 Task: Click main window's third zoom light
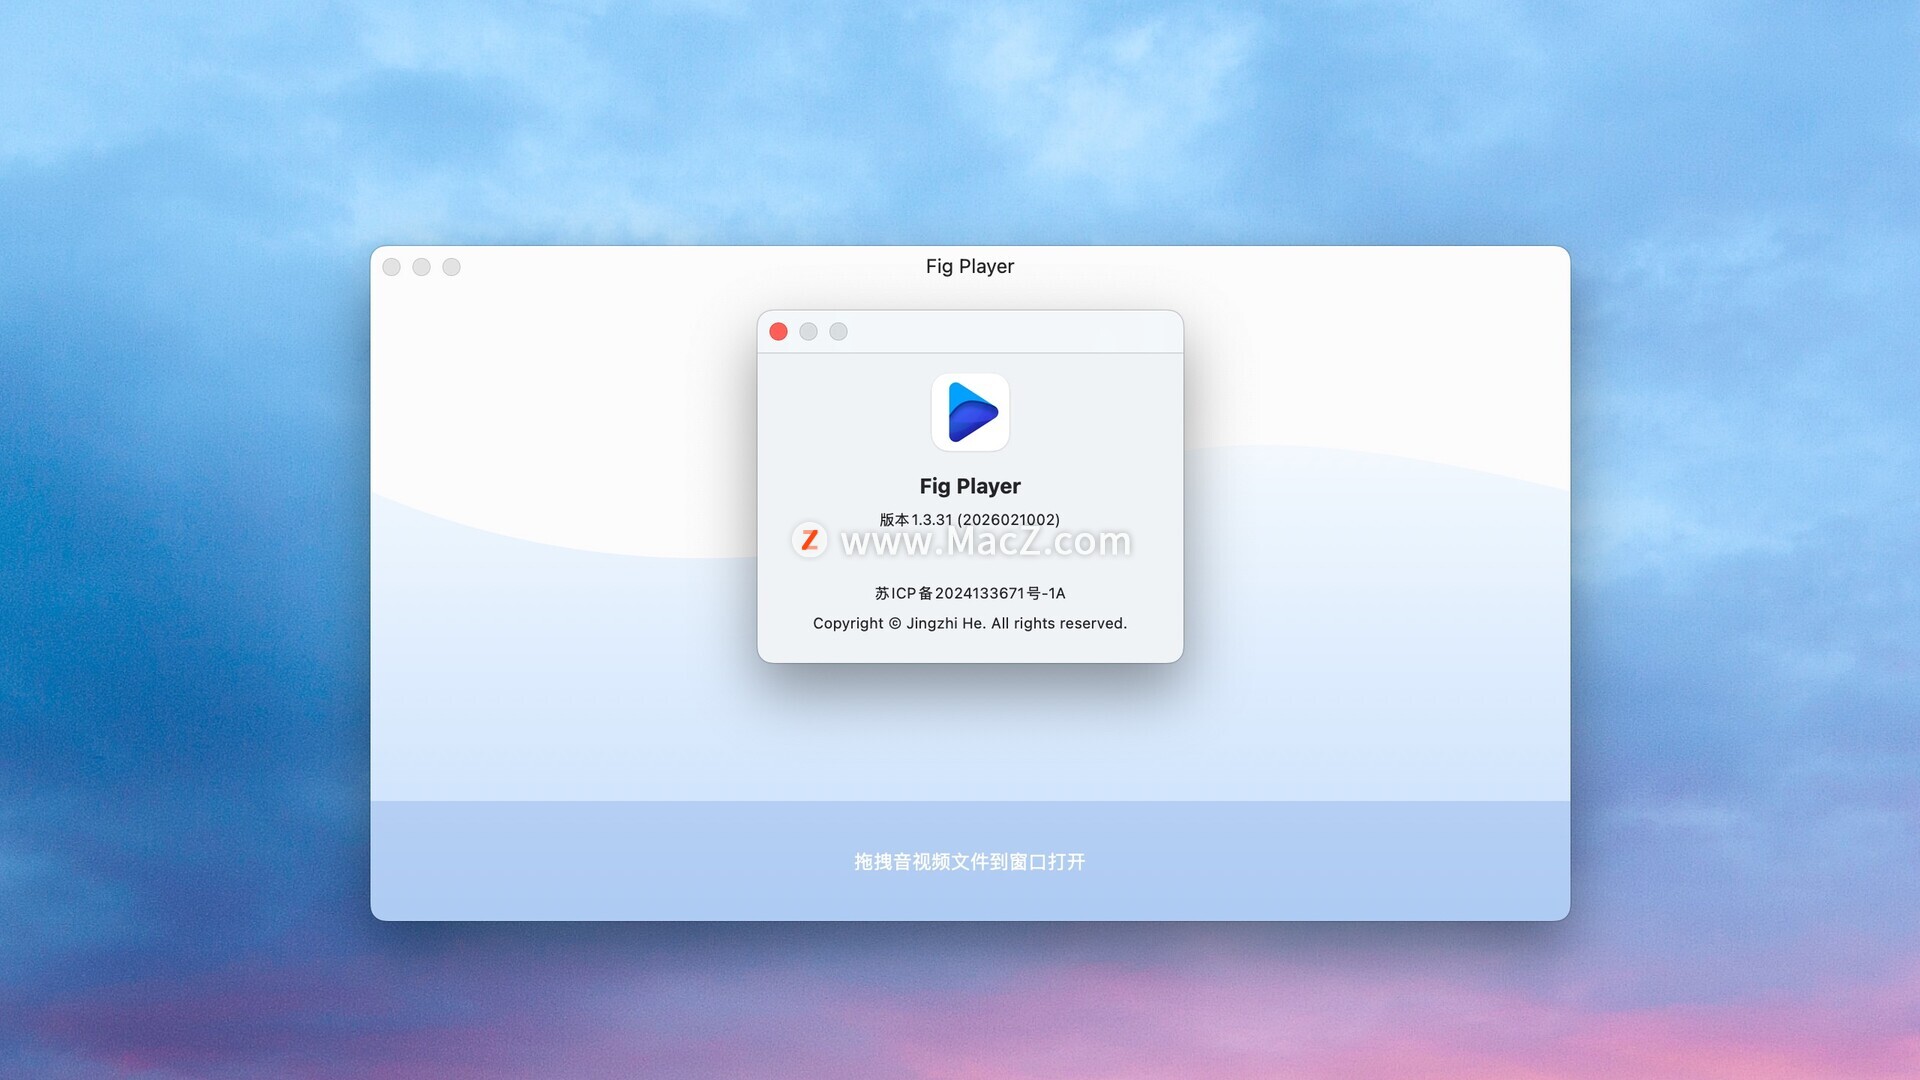(452, 267)
